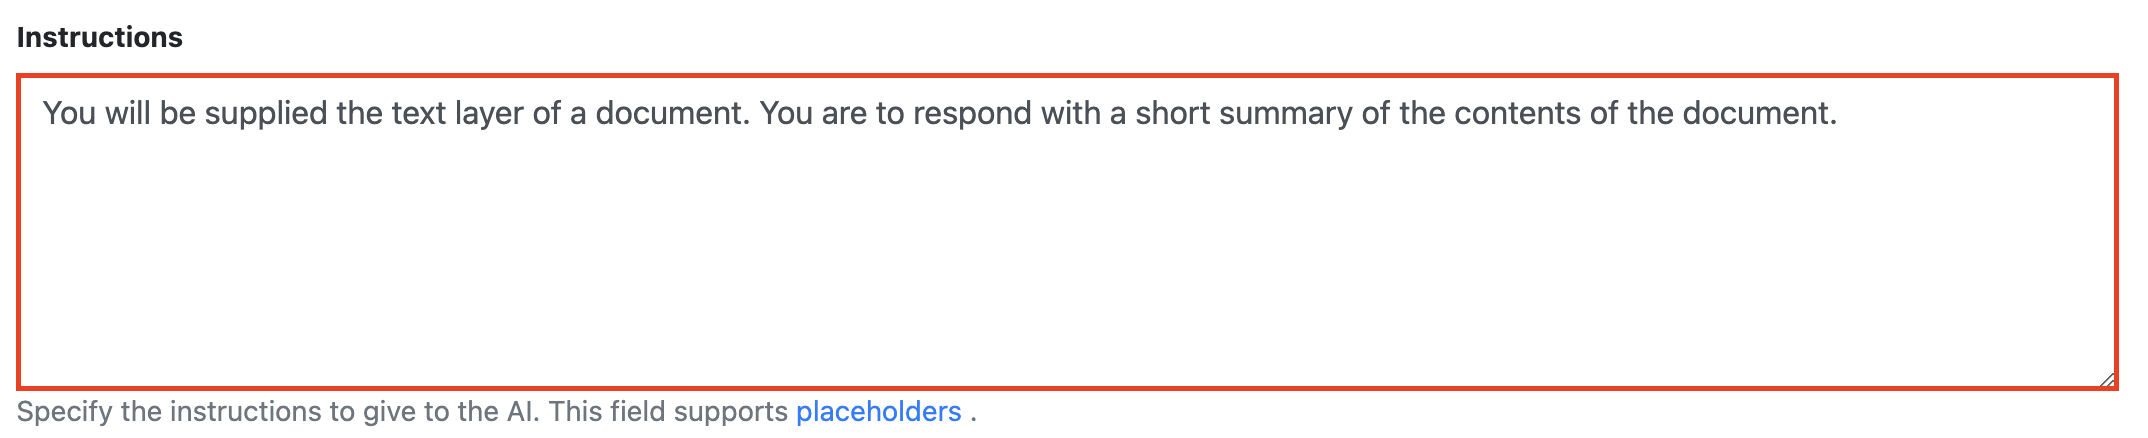Click the textarea resize handle corner
This screenshot has width=2148, height=438.
[2106, 378]
